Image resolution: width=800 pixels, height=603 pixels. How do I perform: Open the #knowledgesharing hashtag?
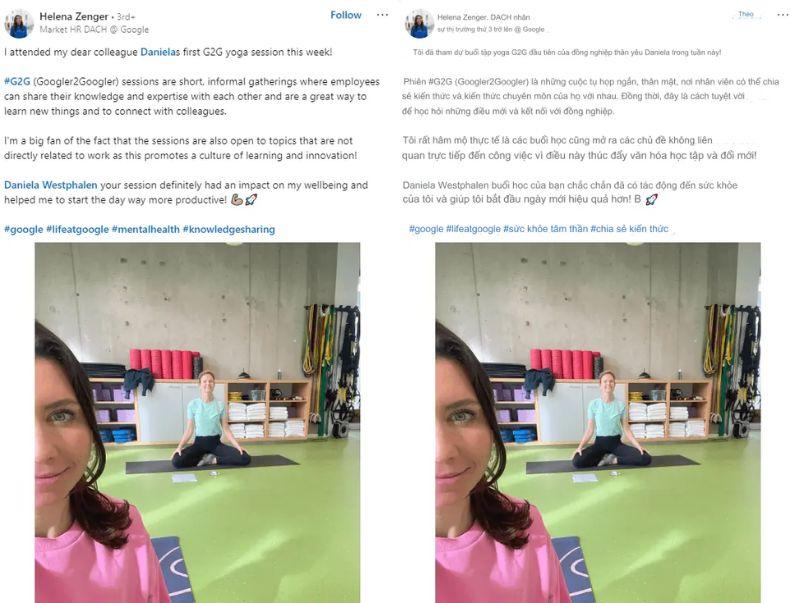[x=229, y=230]
